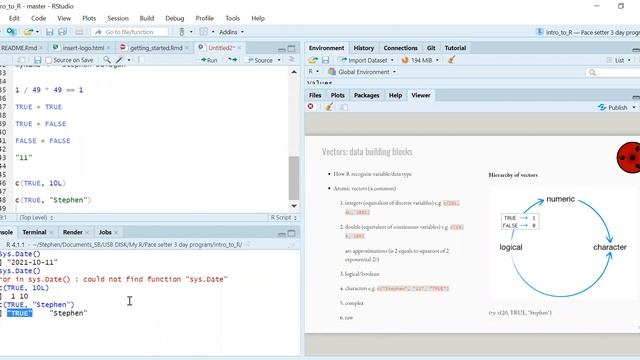Load workspace icon in Environment pane

click(x=313, y=60)
